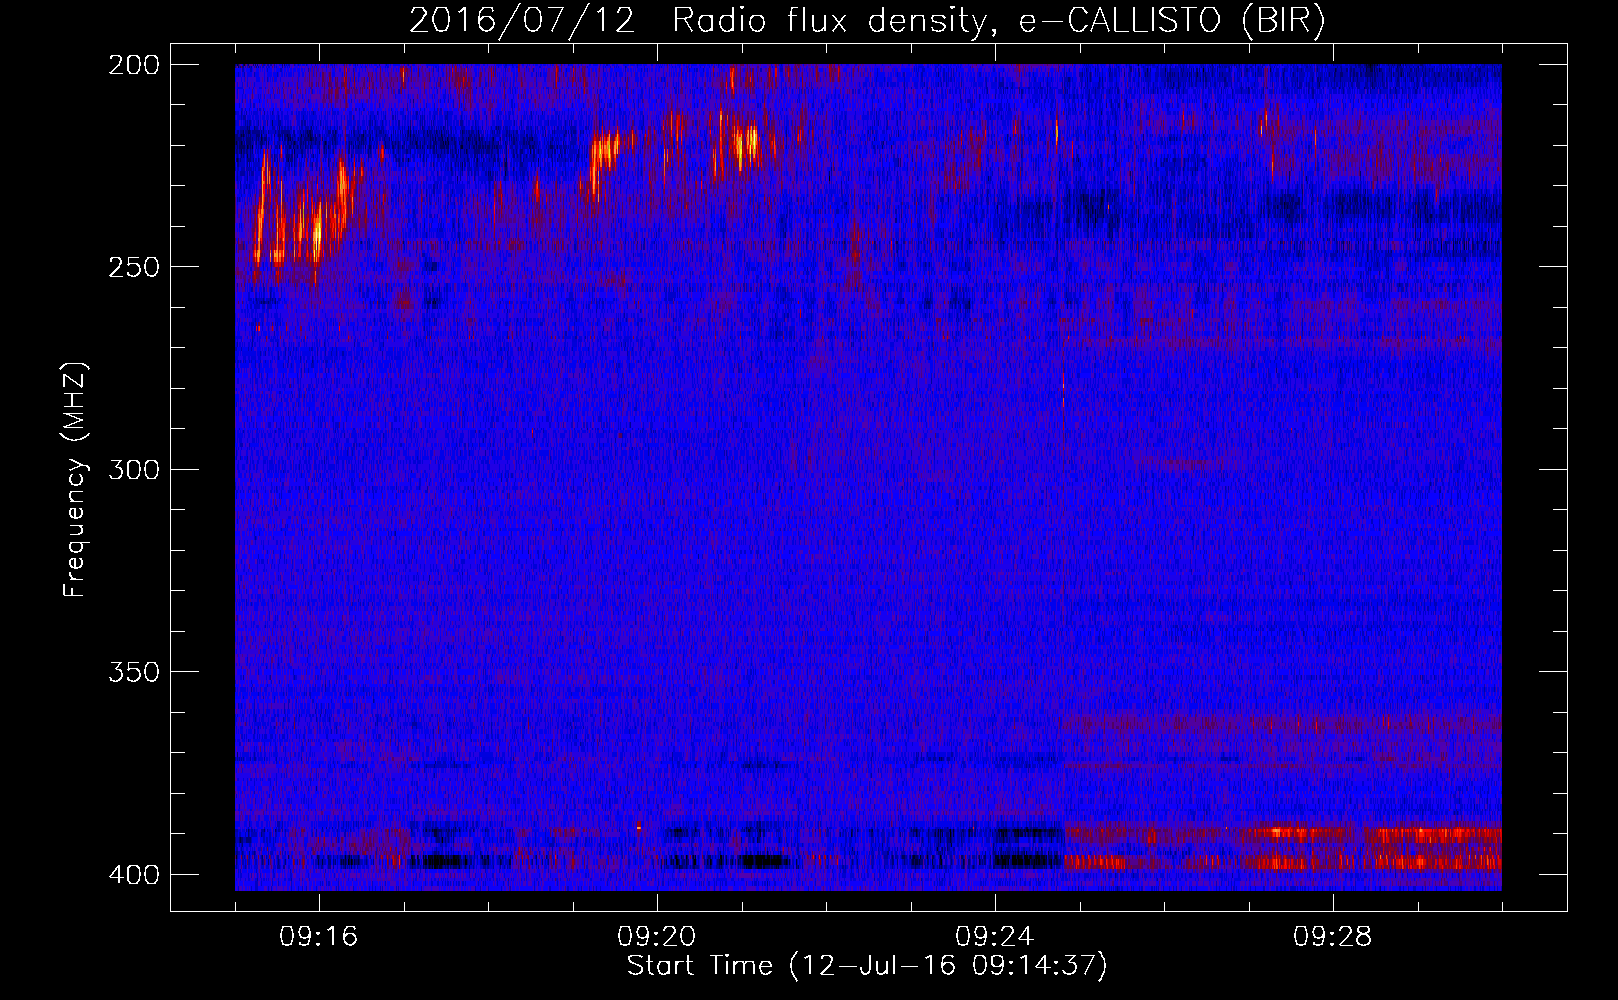Click the red interference band at 09:29 near 395 MHz

click(x=1438, y=848)
